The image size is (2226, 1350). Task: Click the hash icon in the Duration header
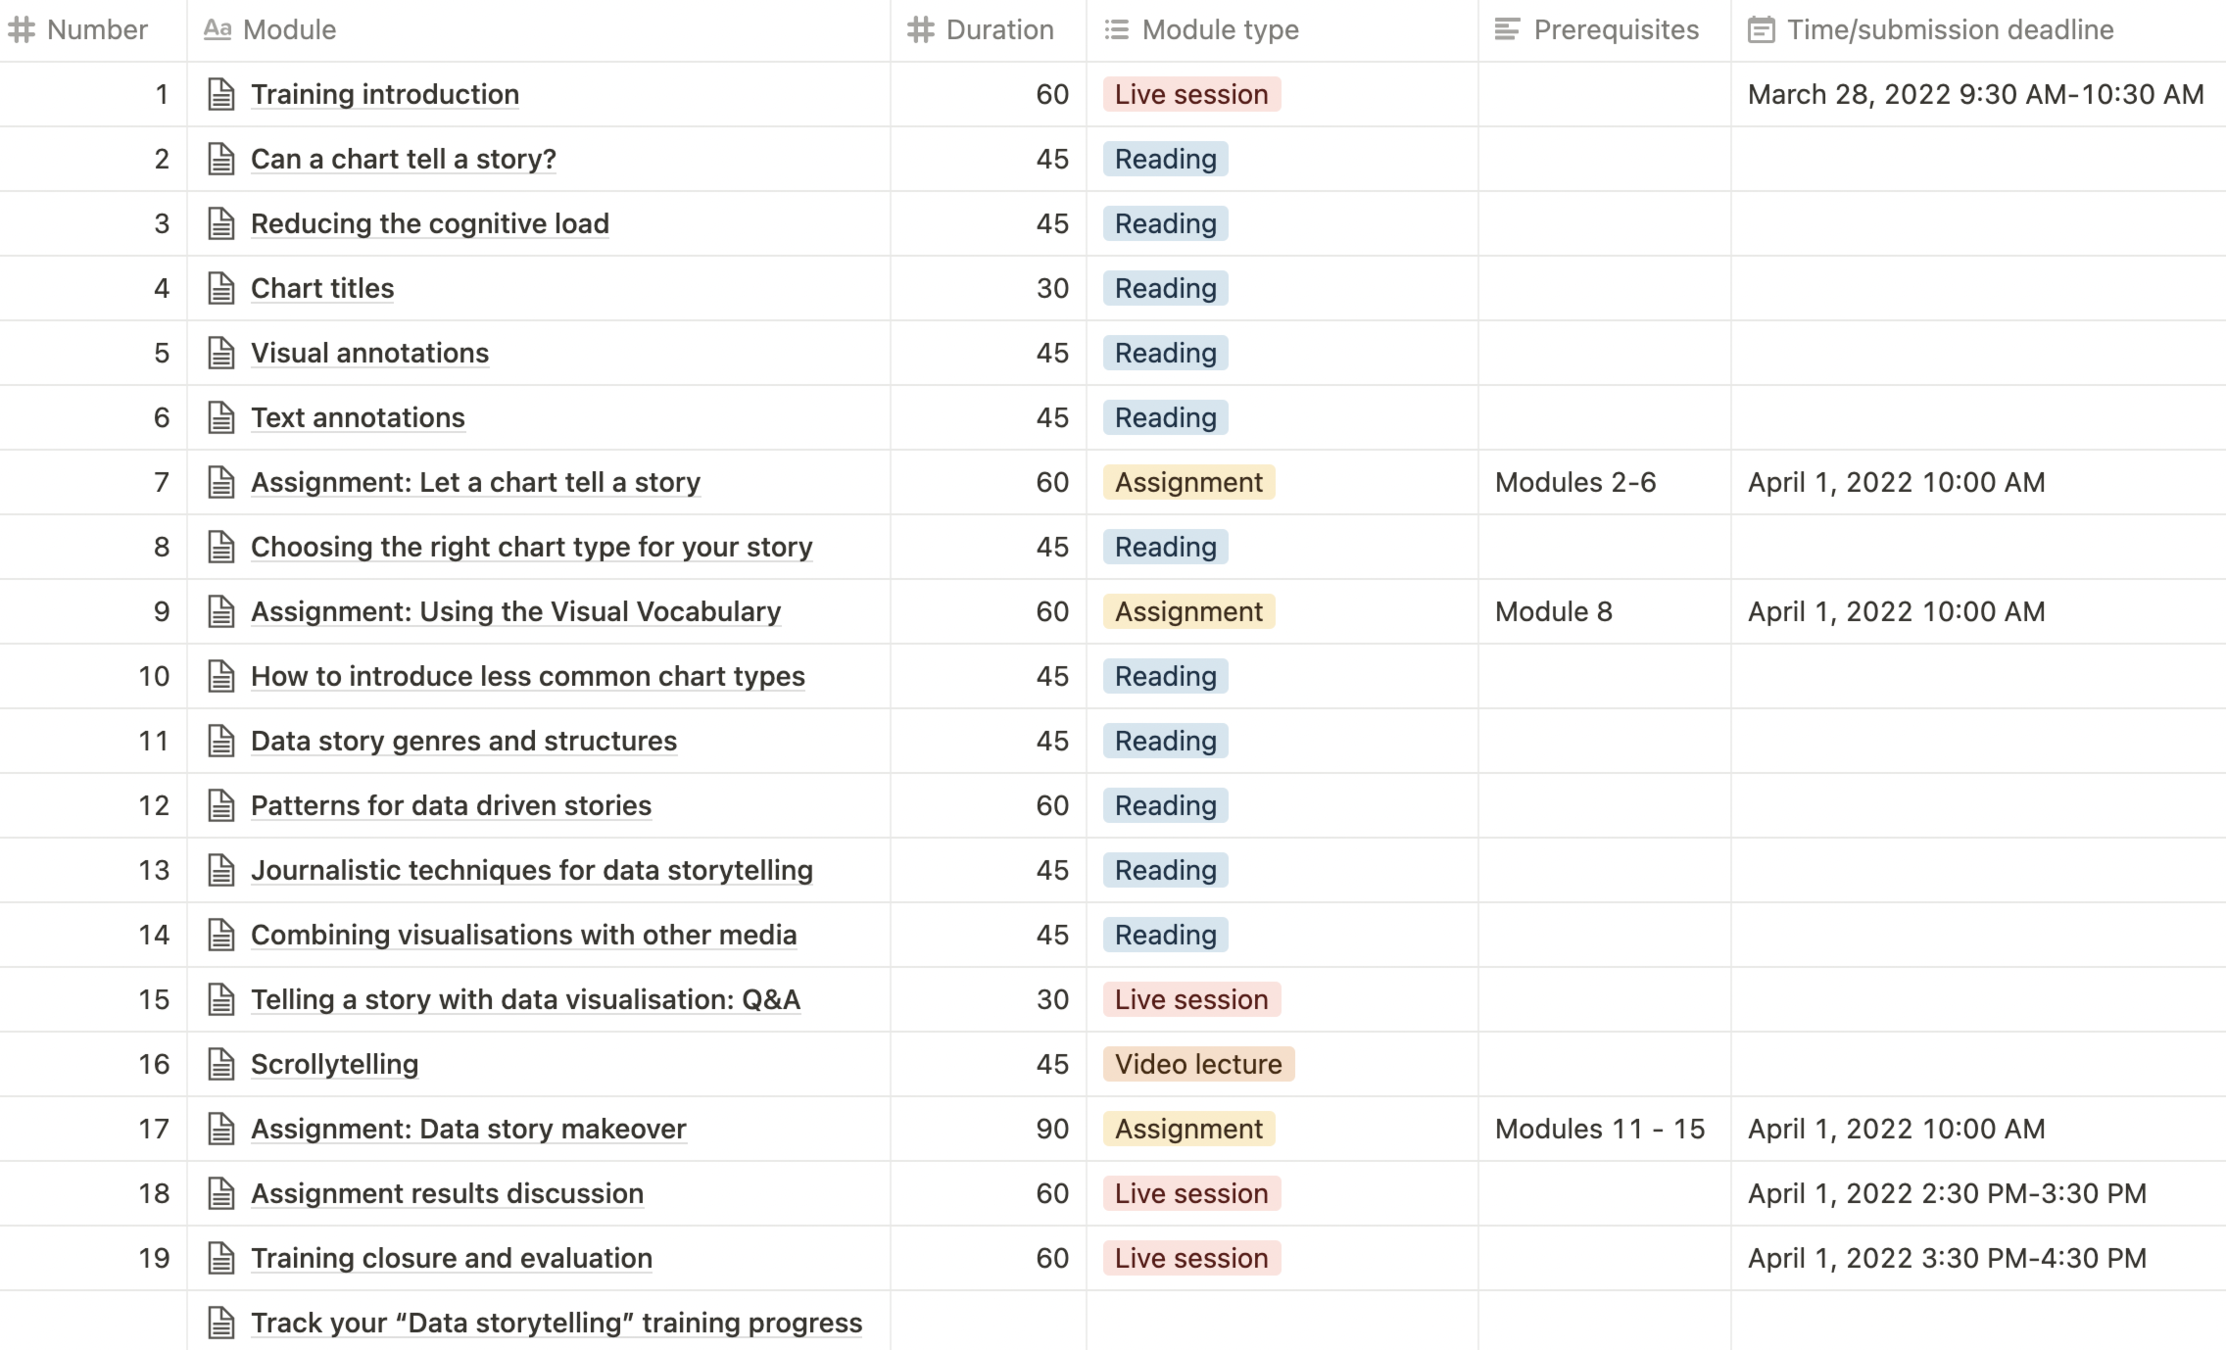[920, 30]
